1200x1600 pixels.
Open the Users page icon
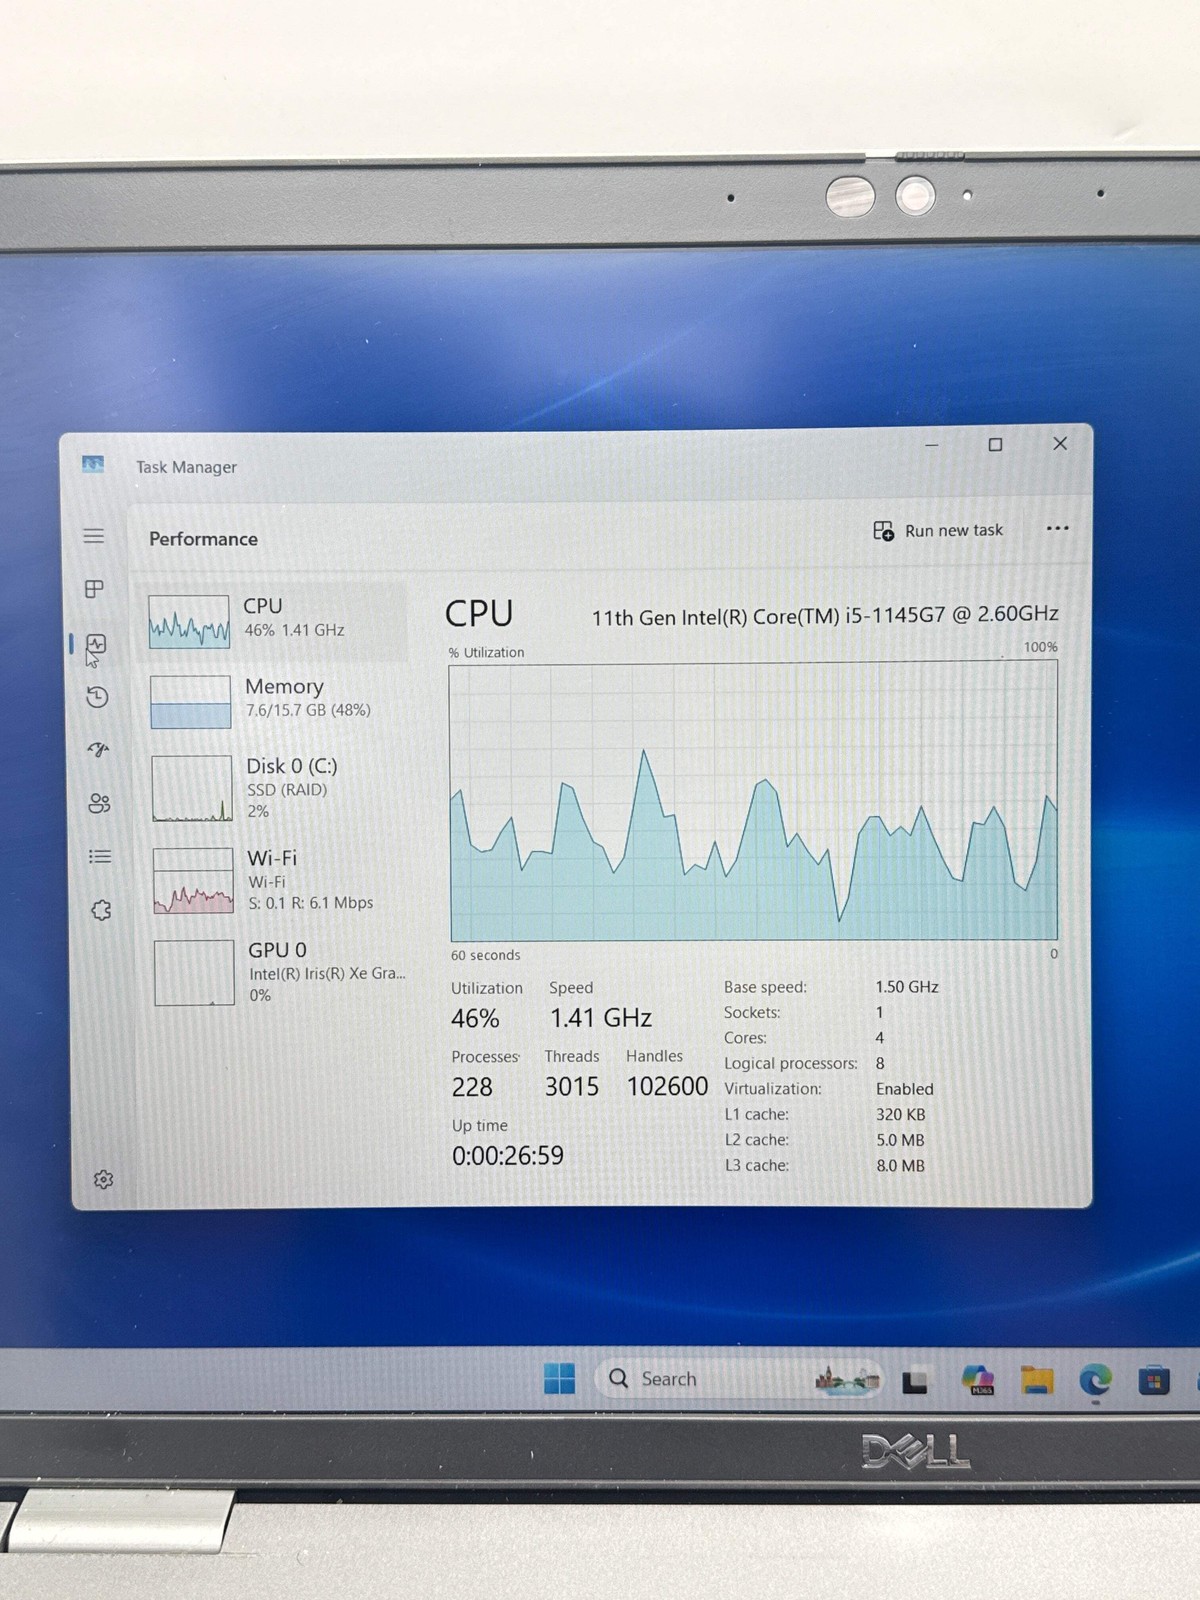pyautogui.click(x=99, y=803)
